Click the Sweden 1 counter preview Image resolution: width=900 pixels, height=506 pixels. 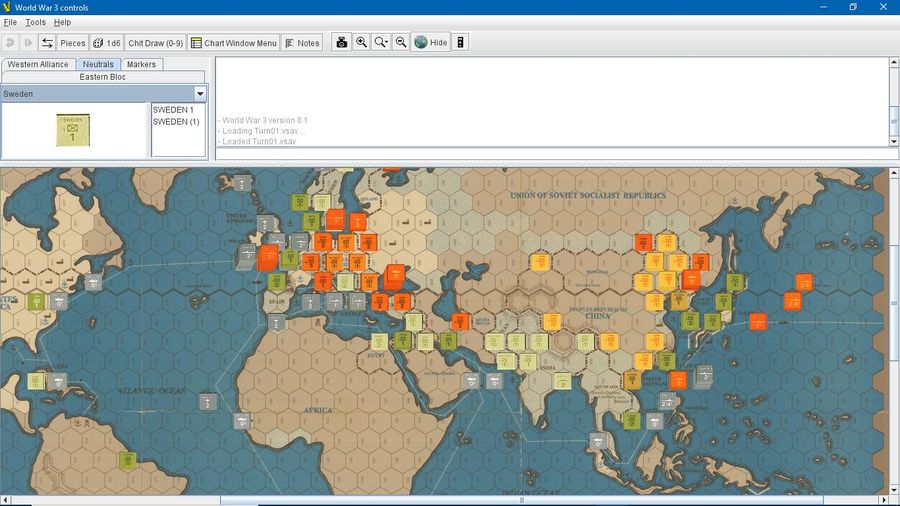[x=73, y=130]
